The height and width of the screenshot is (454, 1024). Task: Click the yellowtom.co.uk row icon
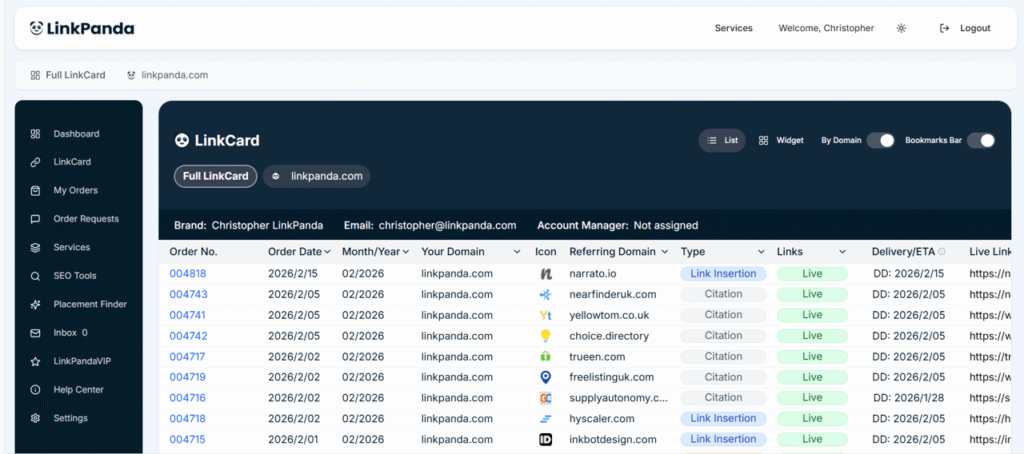point(545,315)
